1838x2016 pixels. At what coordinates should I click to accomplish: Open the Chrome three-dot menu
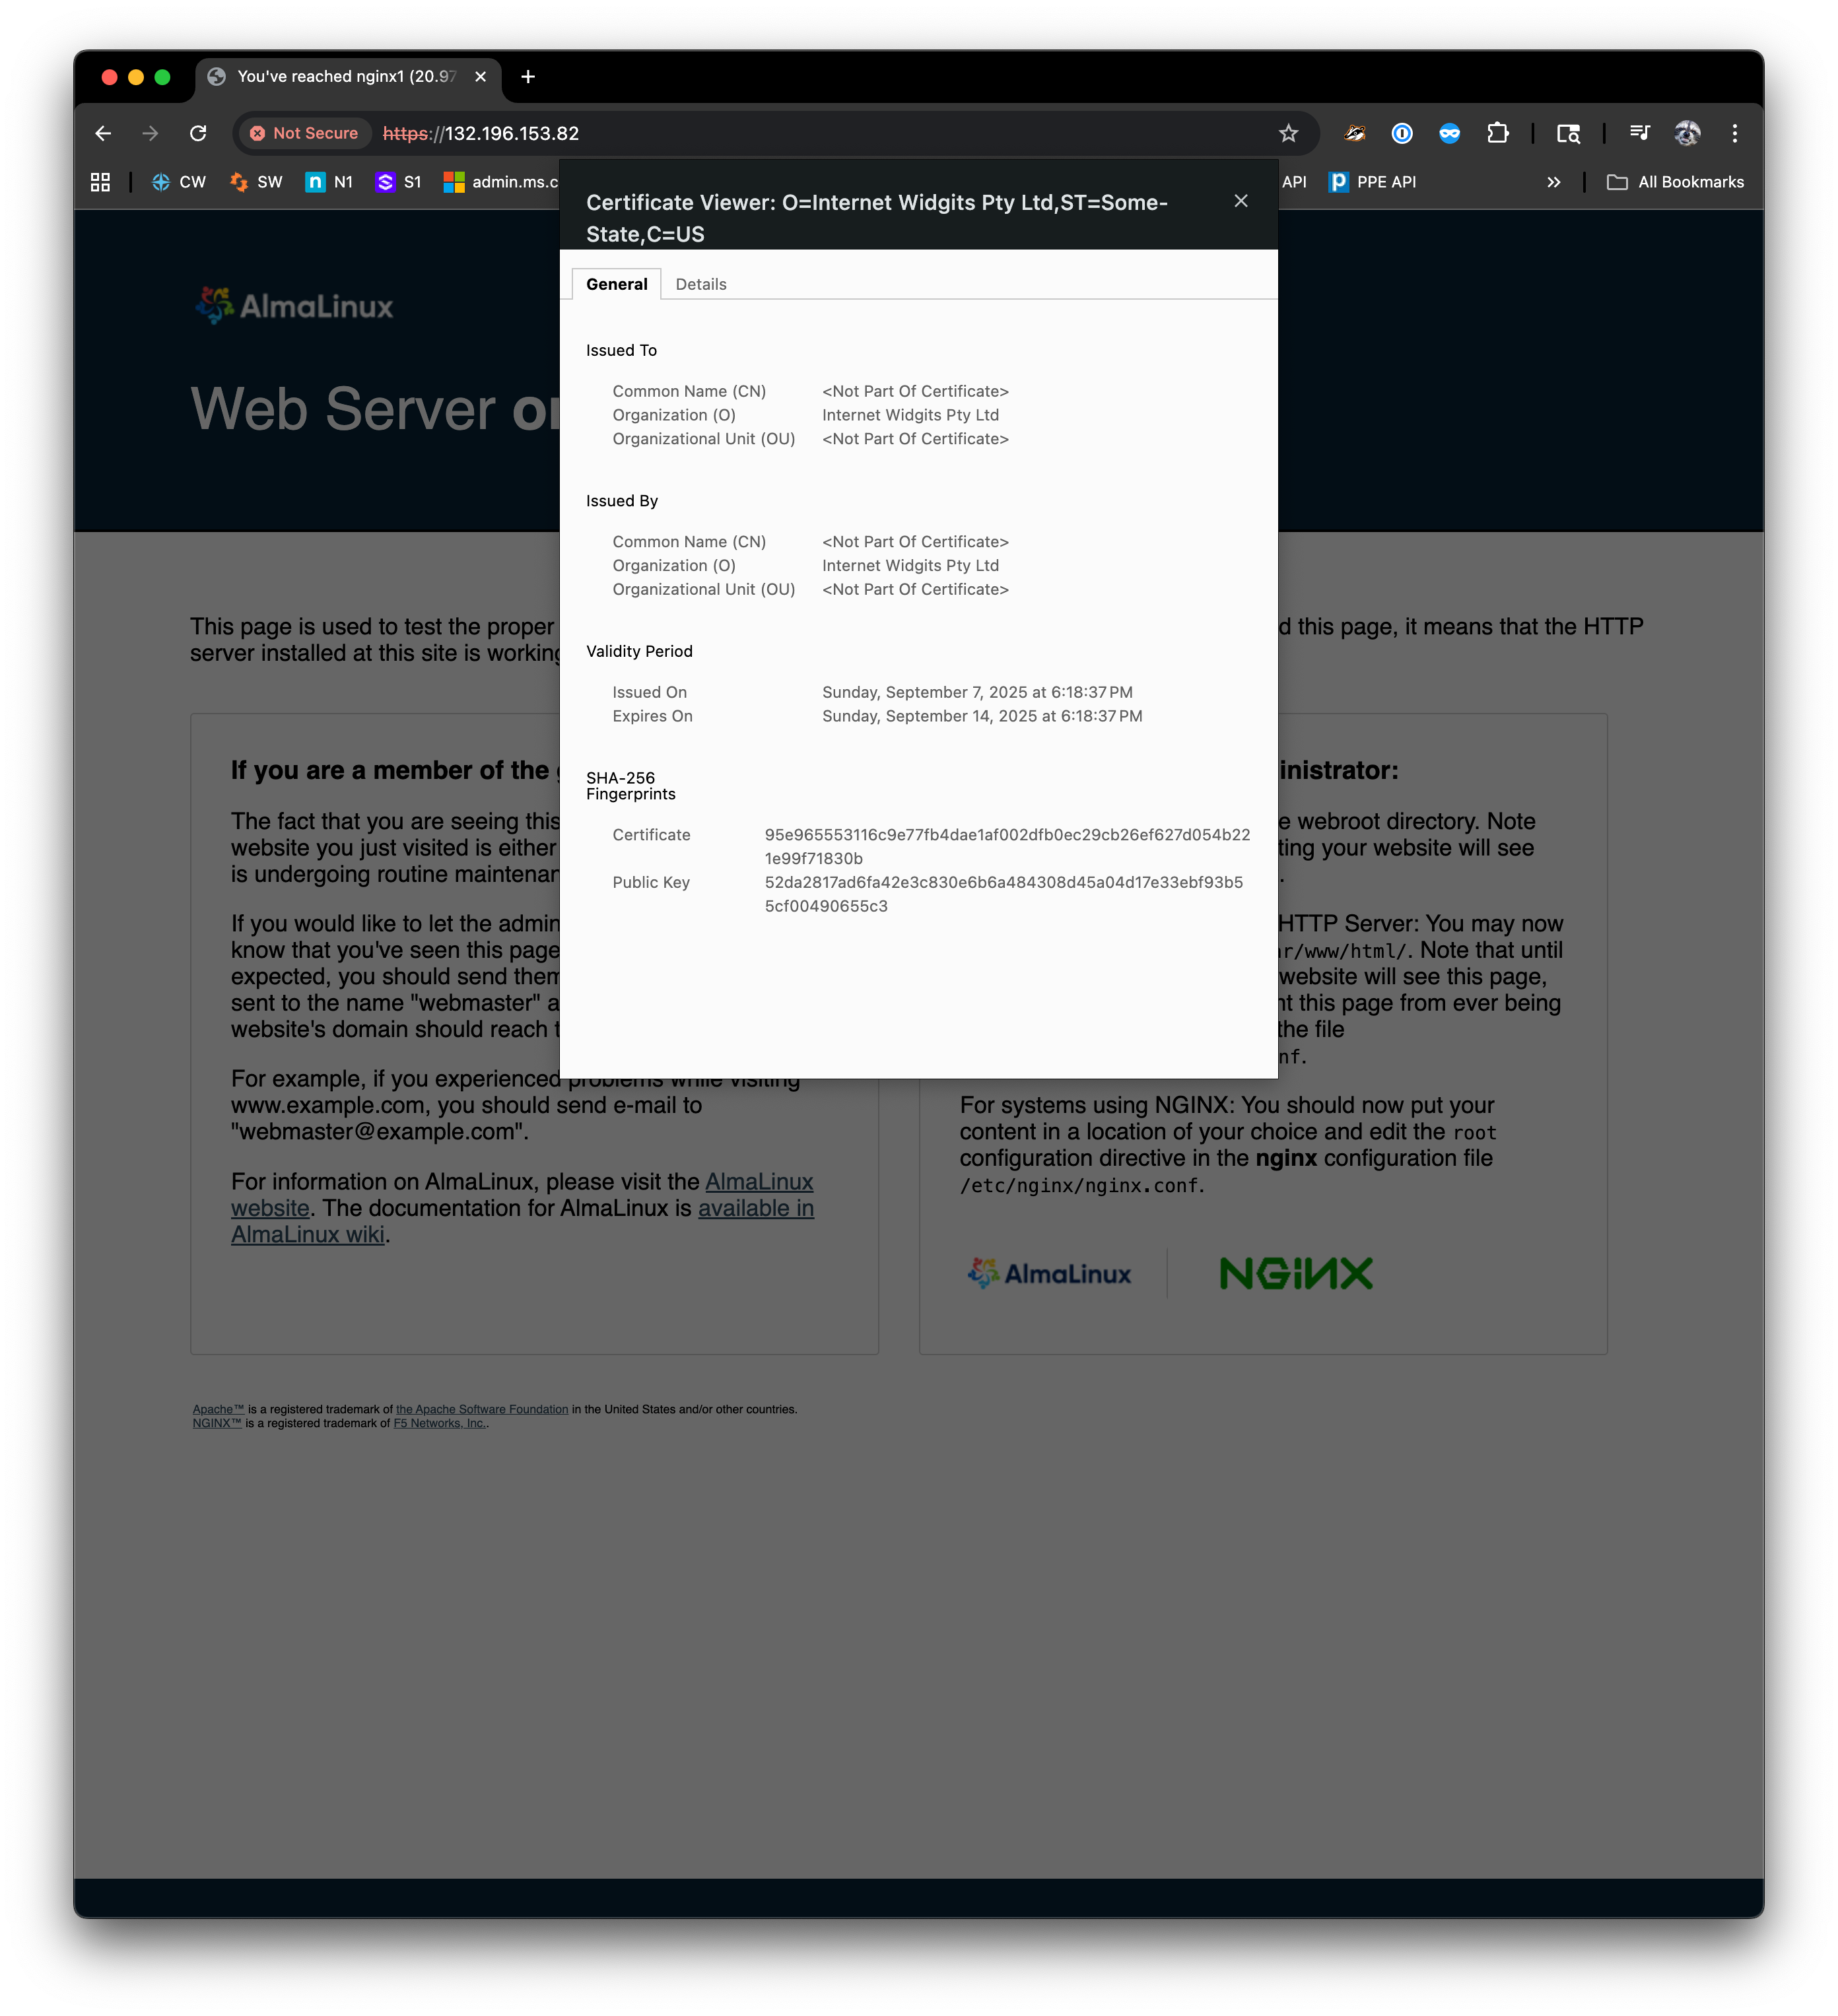point(1735,133)
